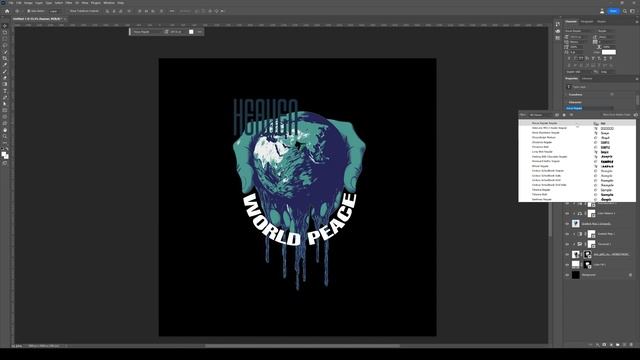This screenshot has height=360, width=640.
Task: Click the Search icon at top right
Action: tap(625, 11)
